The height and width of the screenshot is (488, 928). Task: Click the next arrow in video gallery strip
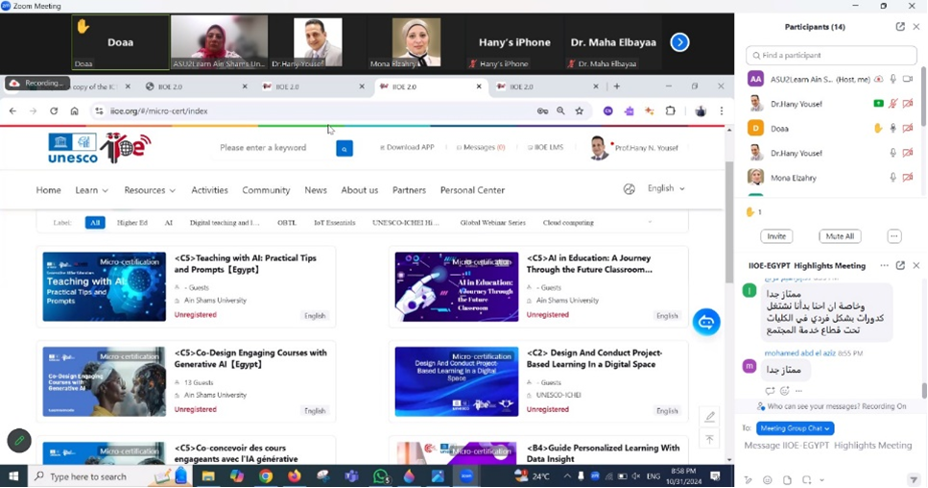click(x=679, y=42)
